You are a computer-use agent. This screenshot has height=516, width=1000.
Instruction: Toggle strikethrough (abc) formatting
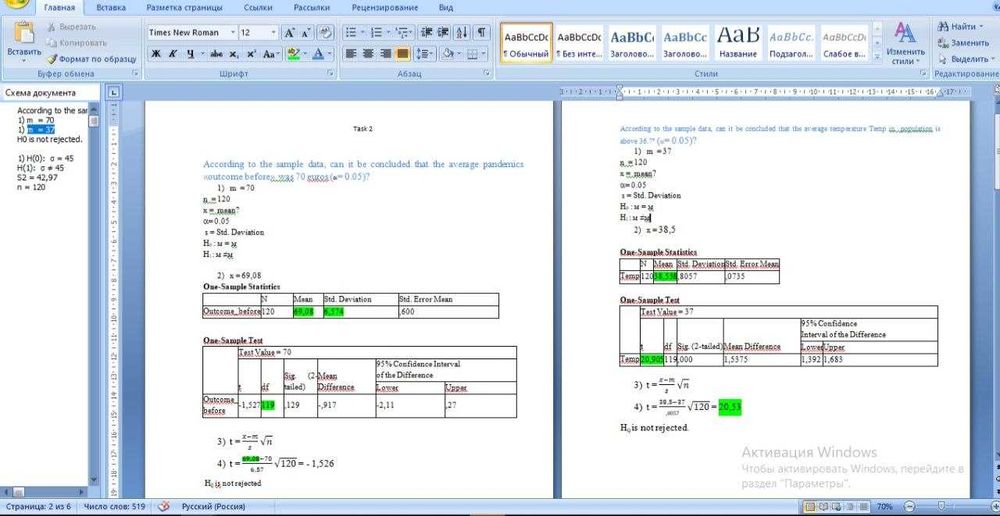click(x=216, y=54)
